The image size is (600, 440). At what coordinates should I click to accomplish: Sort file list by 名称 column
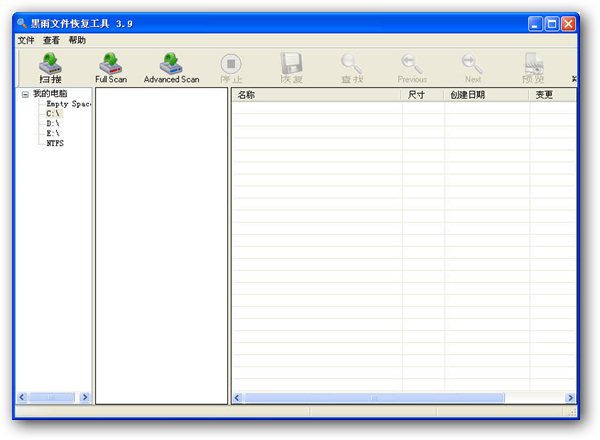pyautogui.click(x=316, y=95)
